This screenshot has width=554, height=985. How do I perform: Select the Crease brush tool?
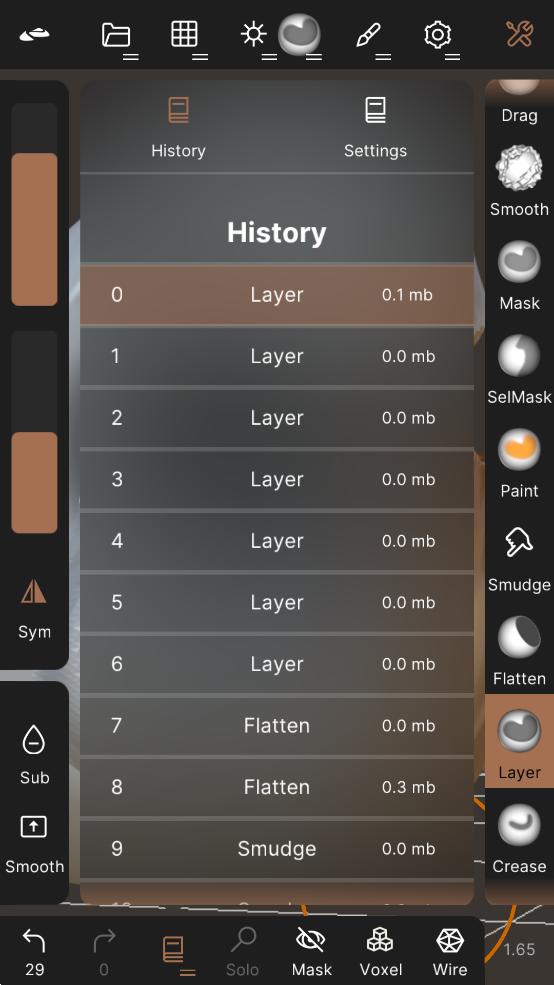(x=519, y=837)
